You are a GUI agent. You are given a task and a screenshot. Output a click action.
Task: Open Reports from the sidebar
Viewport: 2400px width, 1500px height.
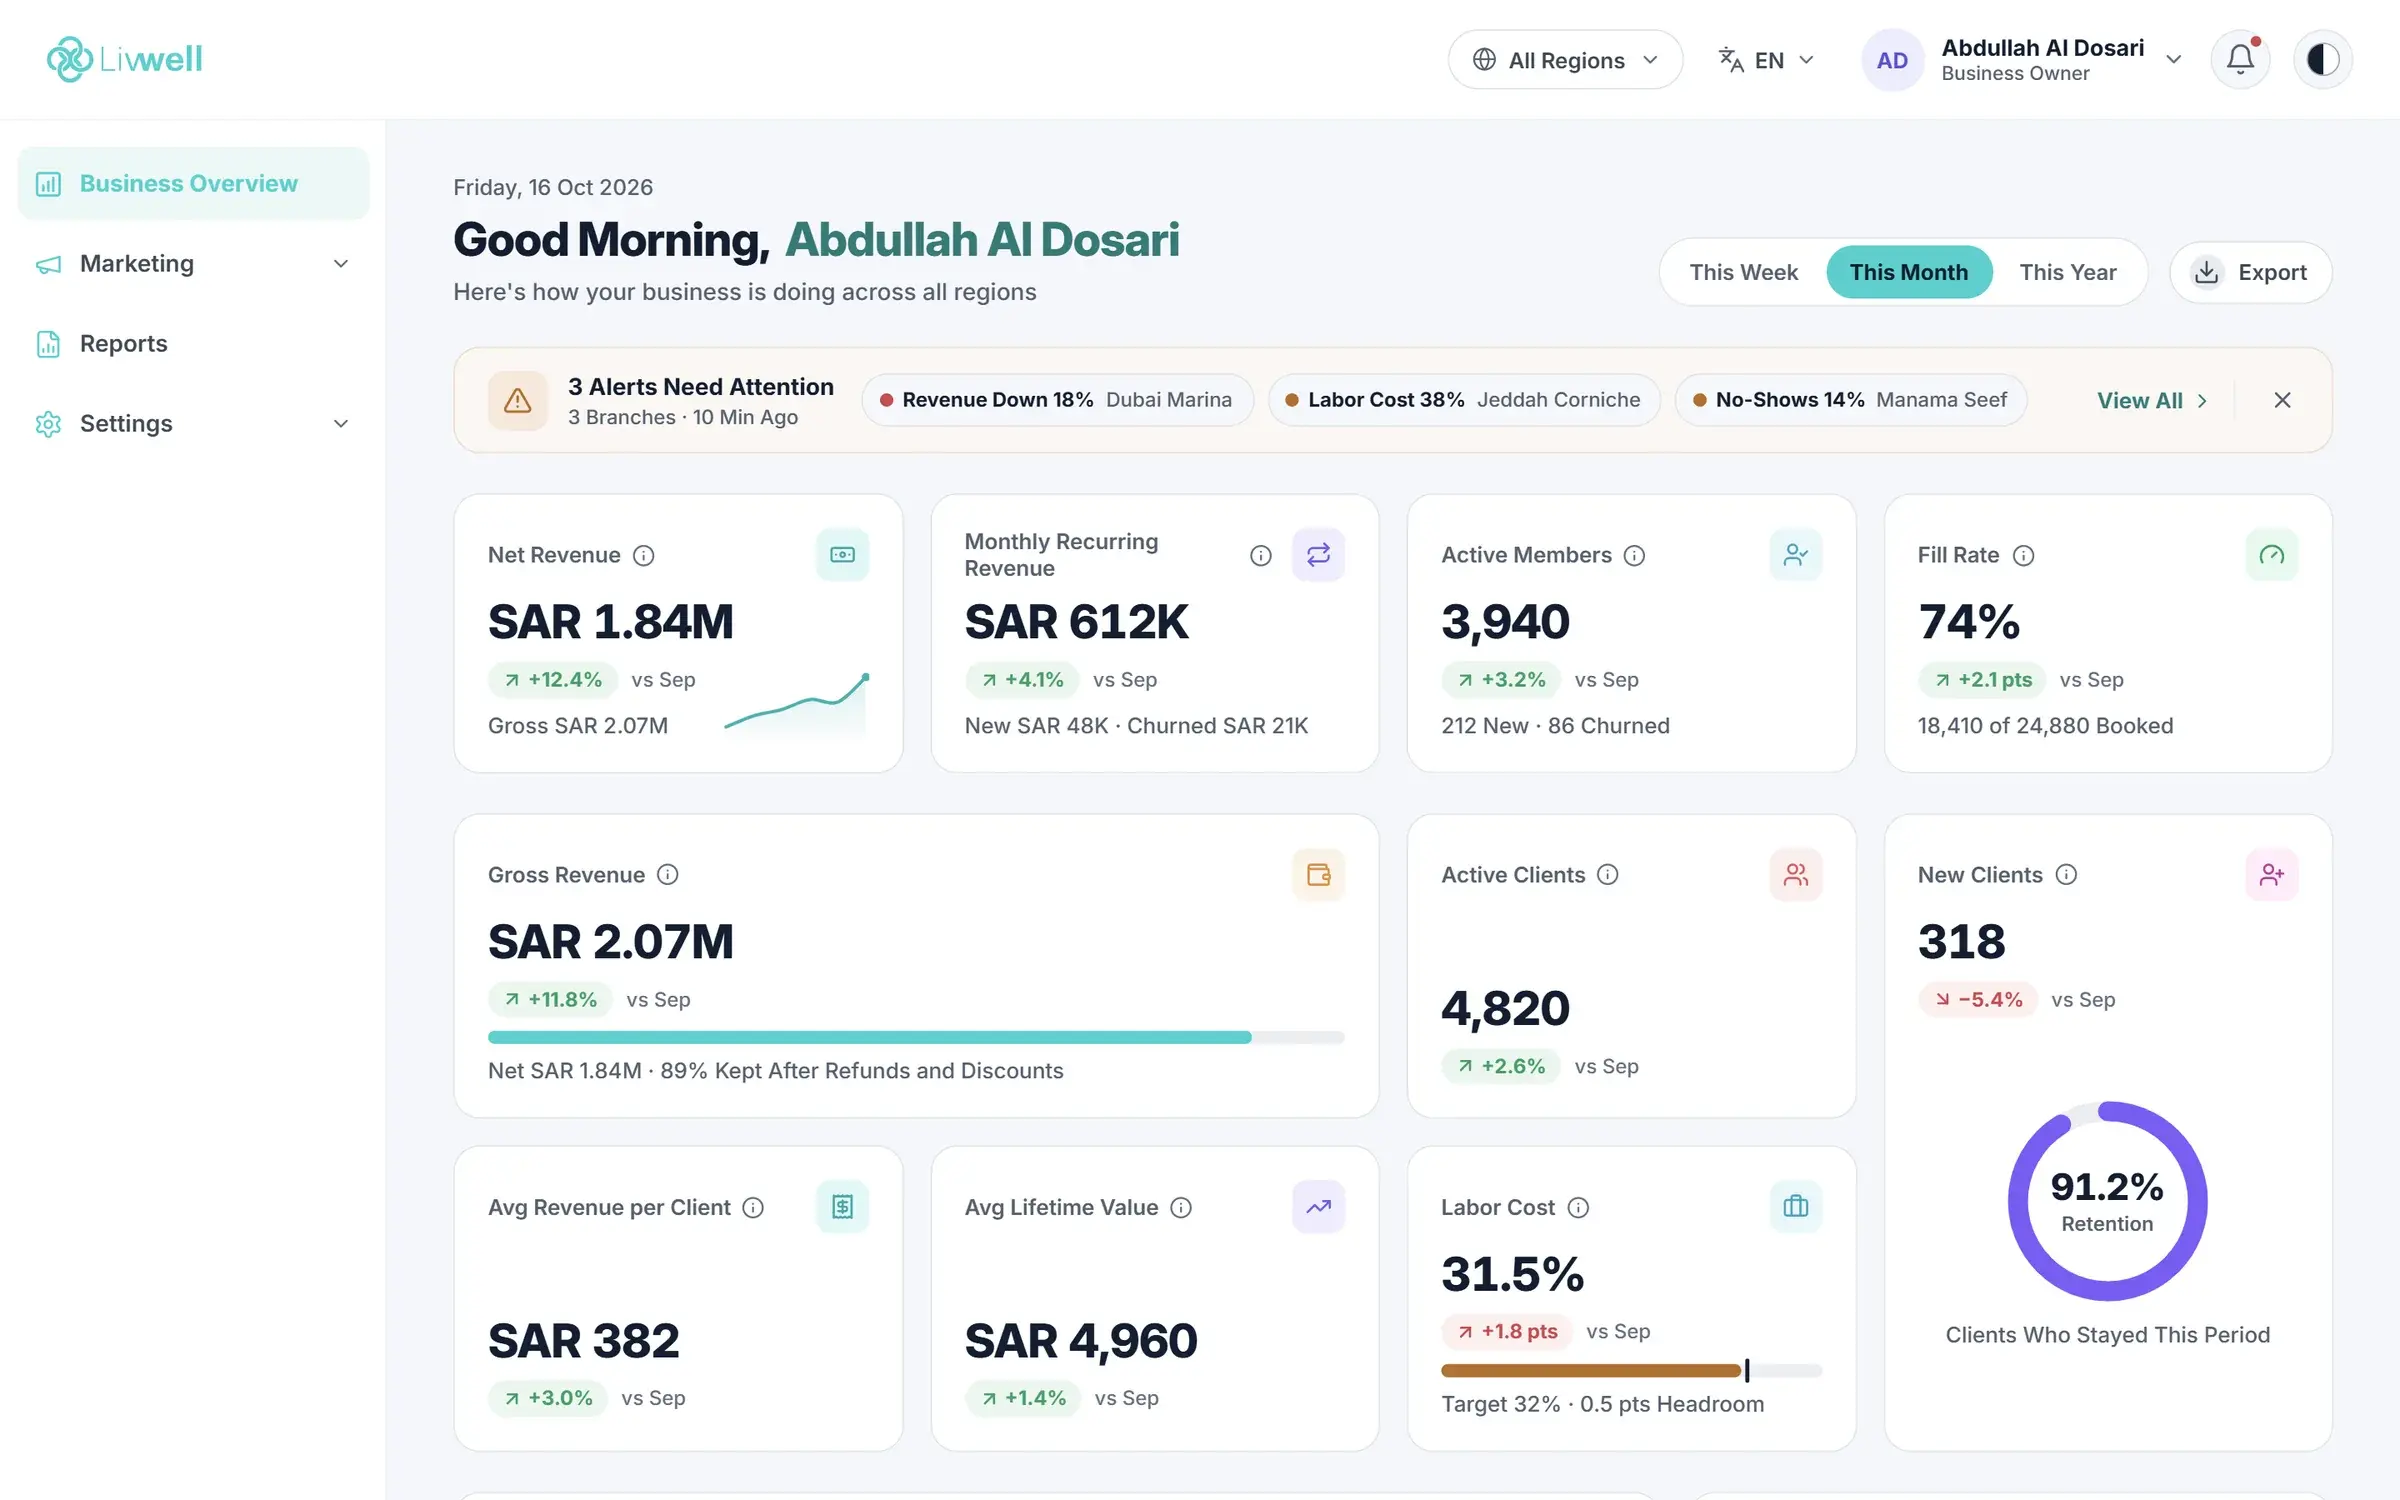click(193, 343)
